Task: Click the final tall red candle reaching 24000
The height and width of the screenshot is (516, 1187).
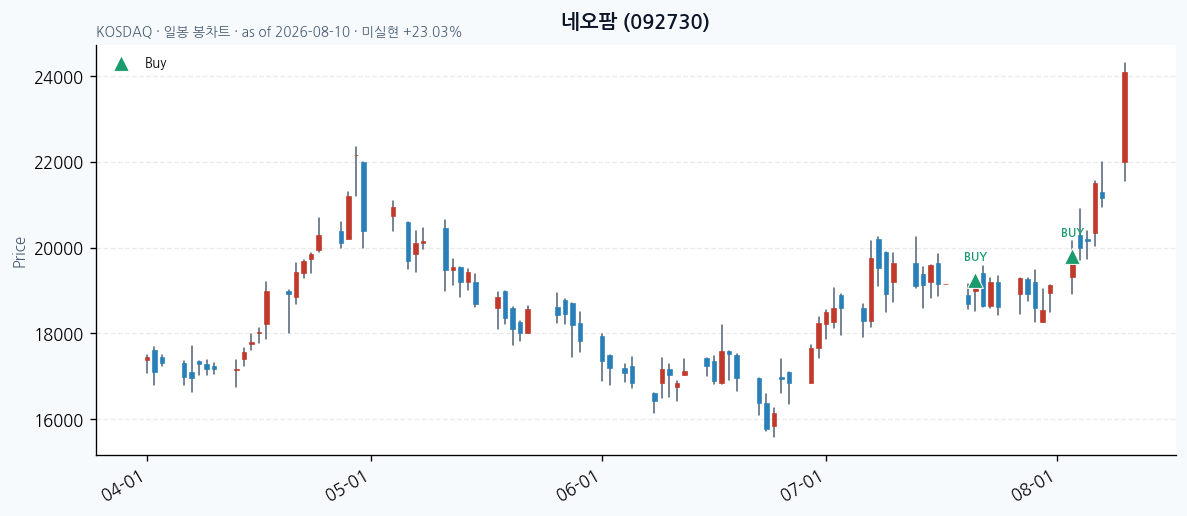Action: click(x=1125, y=117)
